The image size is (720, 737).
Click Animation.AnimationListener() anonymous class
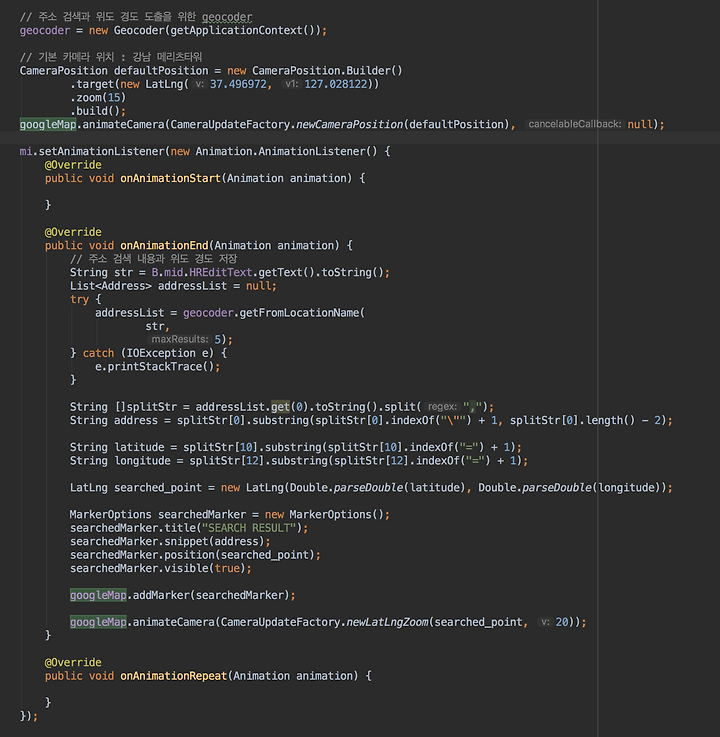pyautogui.click(x=286, y=152)
